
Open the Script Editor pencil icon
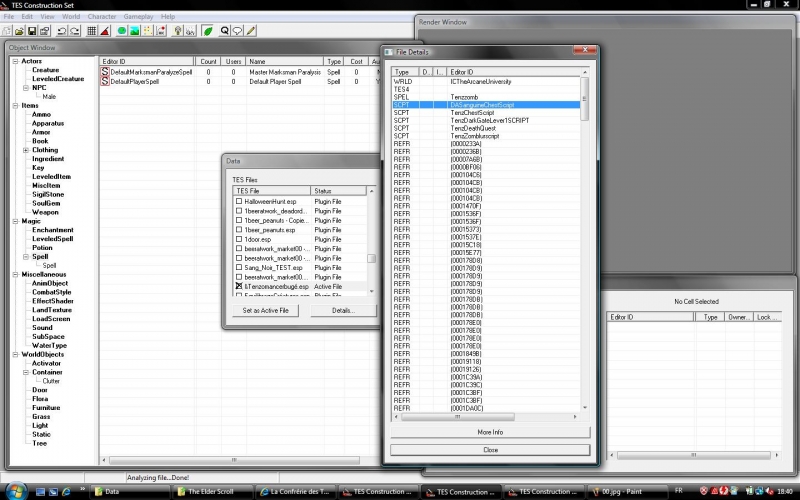pyautogui.click(x=251, y=31)
